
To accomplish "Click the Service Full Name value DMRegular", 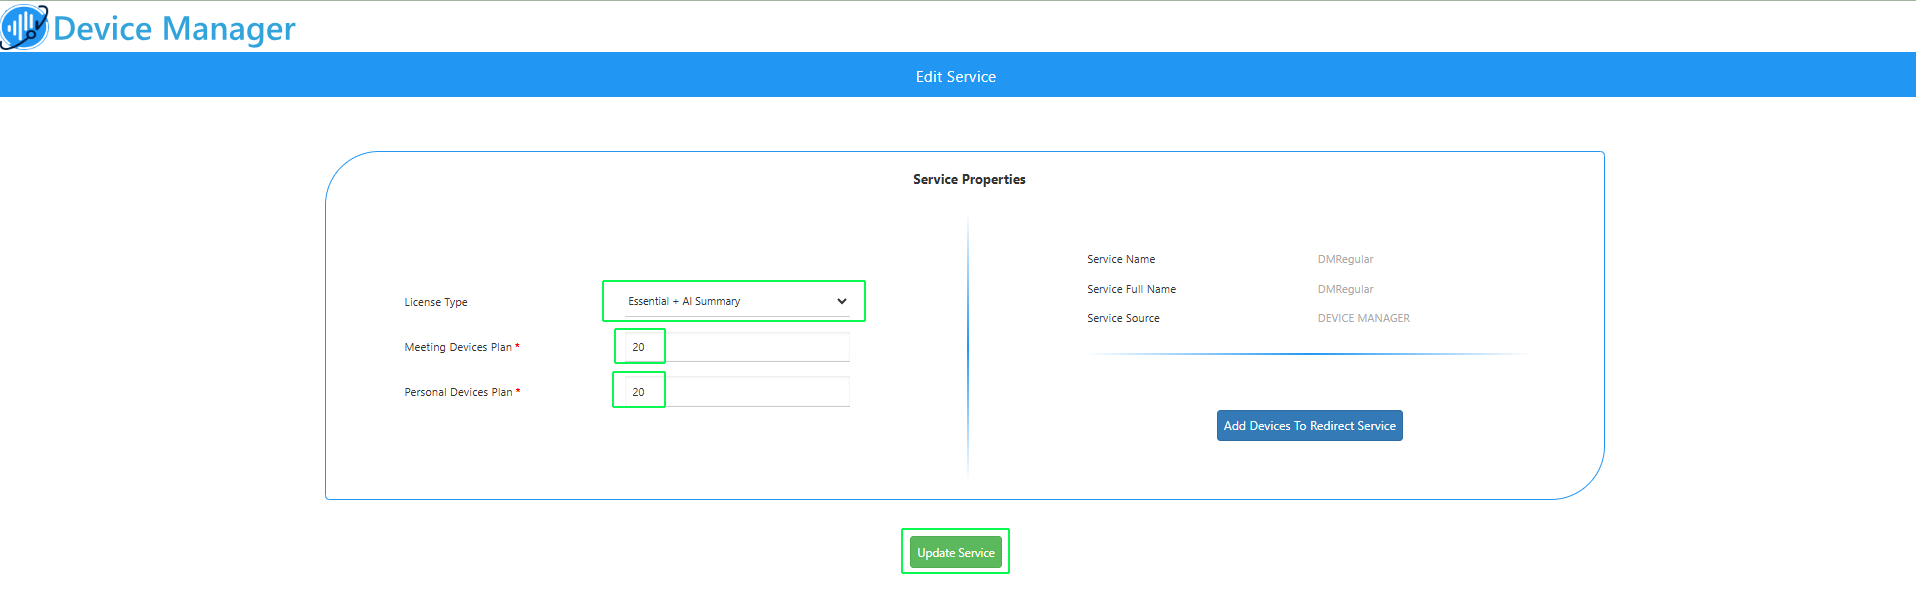I will point(1345,289).
